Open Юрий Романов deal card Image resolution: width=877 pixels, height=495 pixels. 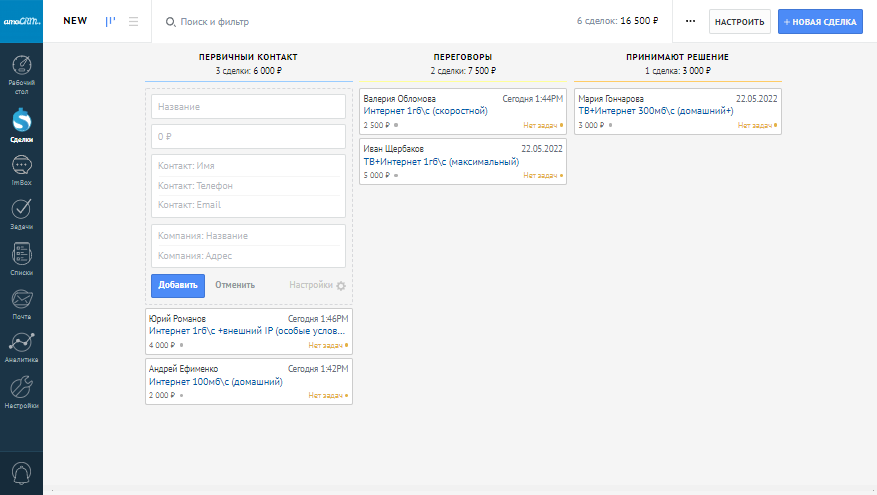(x=248, y=330)
